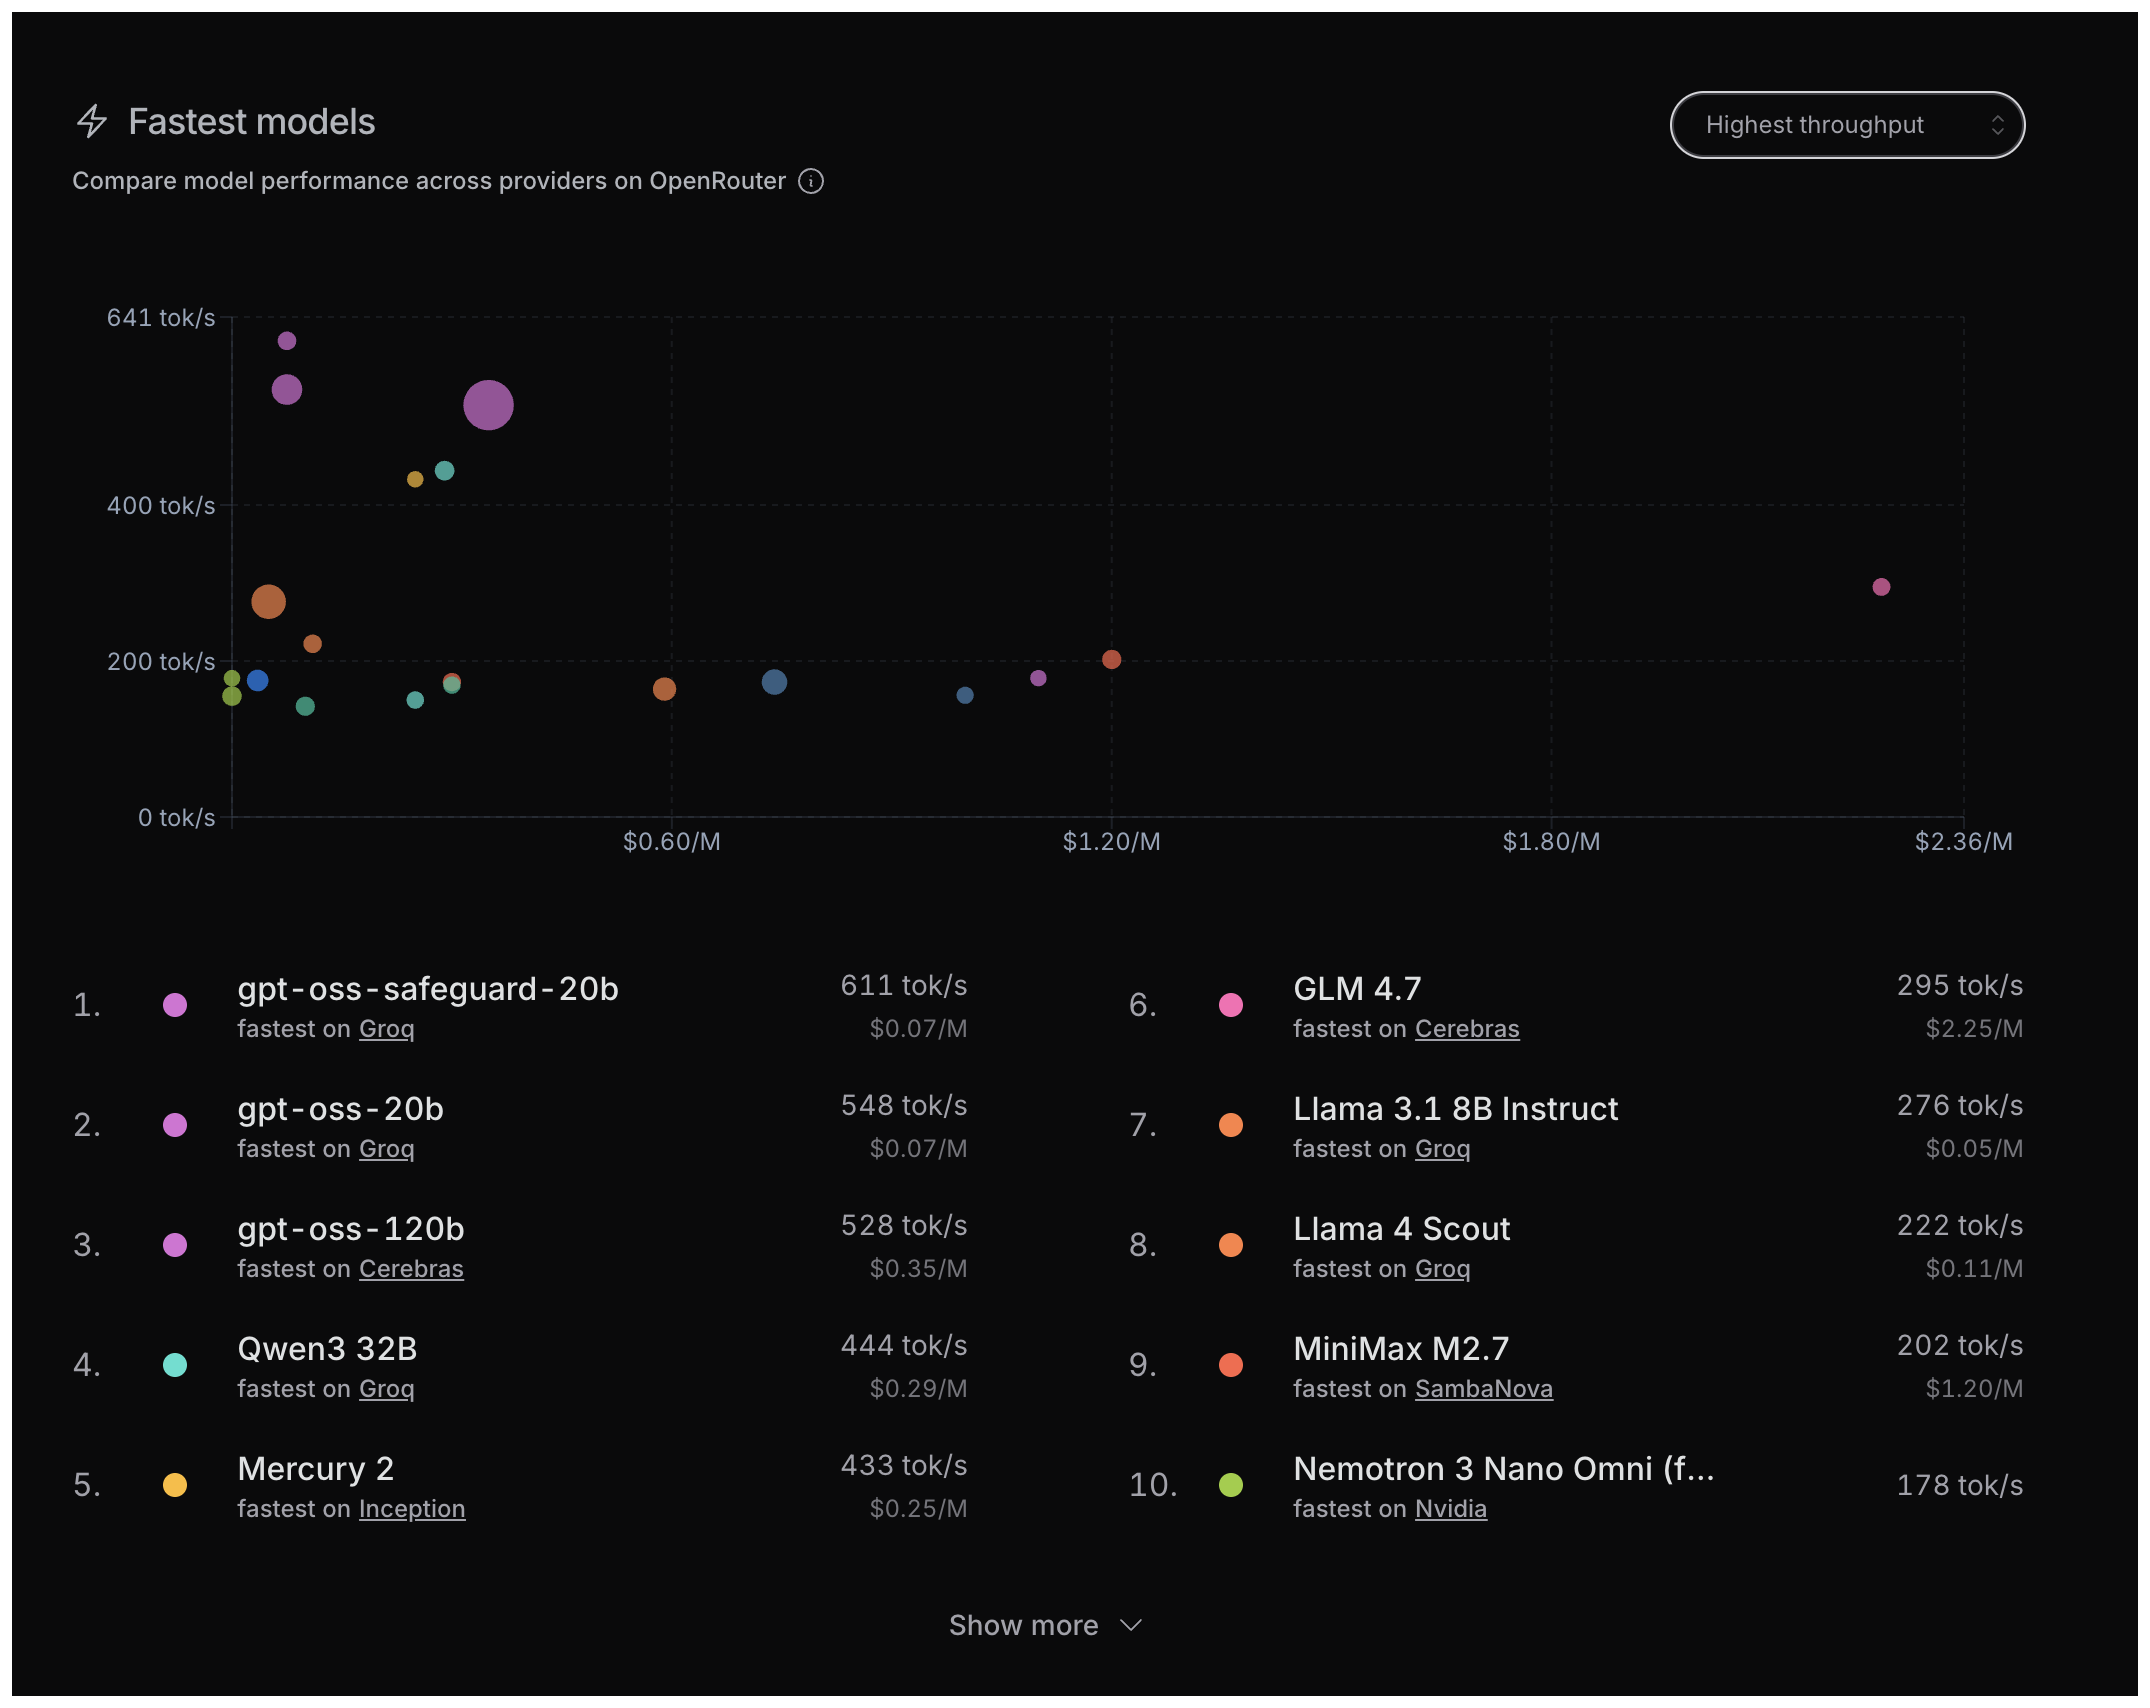This screenshot has height=1708, width=2150.
Task: Click the orange dot beside Llama 4 Scout
Action: coord(1231,1245)
